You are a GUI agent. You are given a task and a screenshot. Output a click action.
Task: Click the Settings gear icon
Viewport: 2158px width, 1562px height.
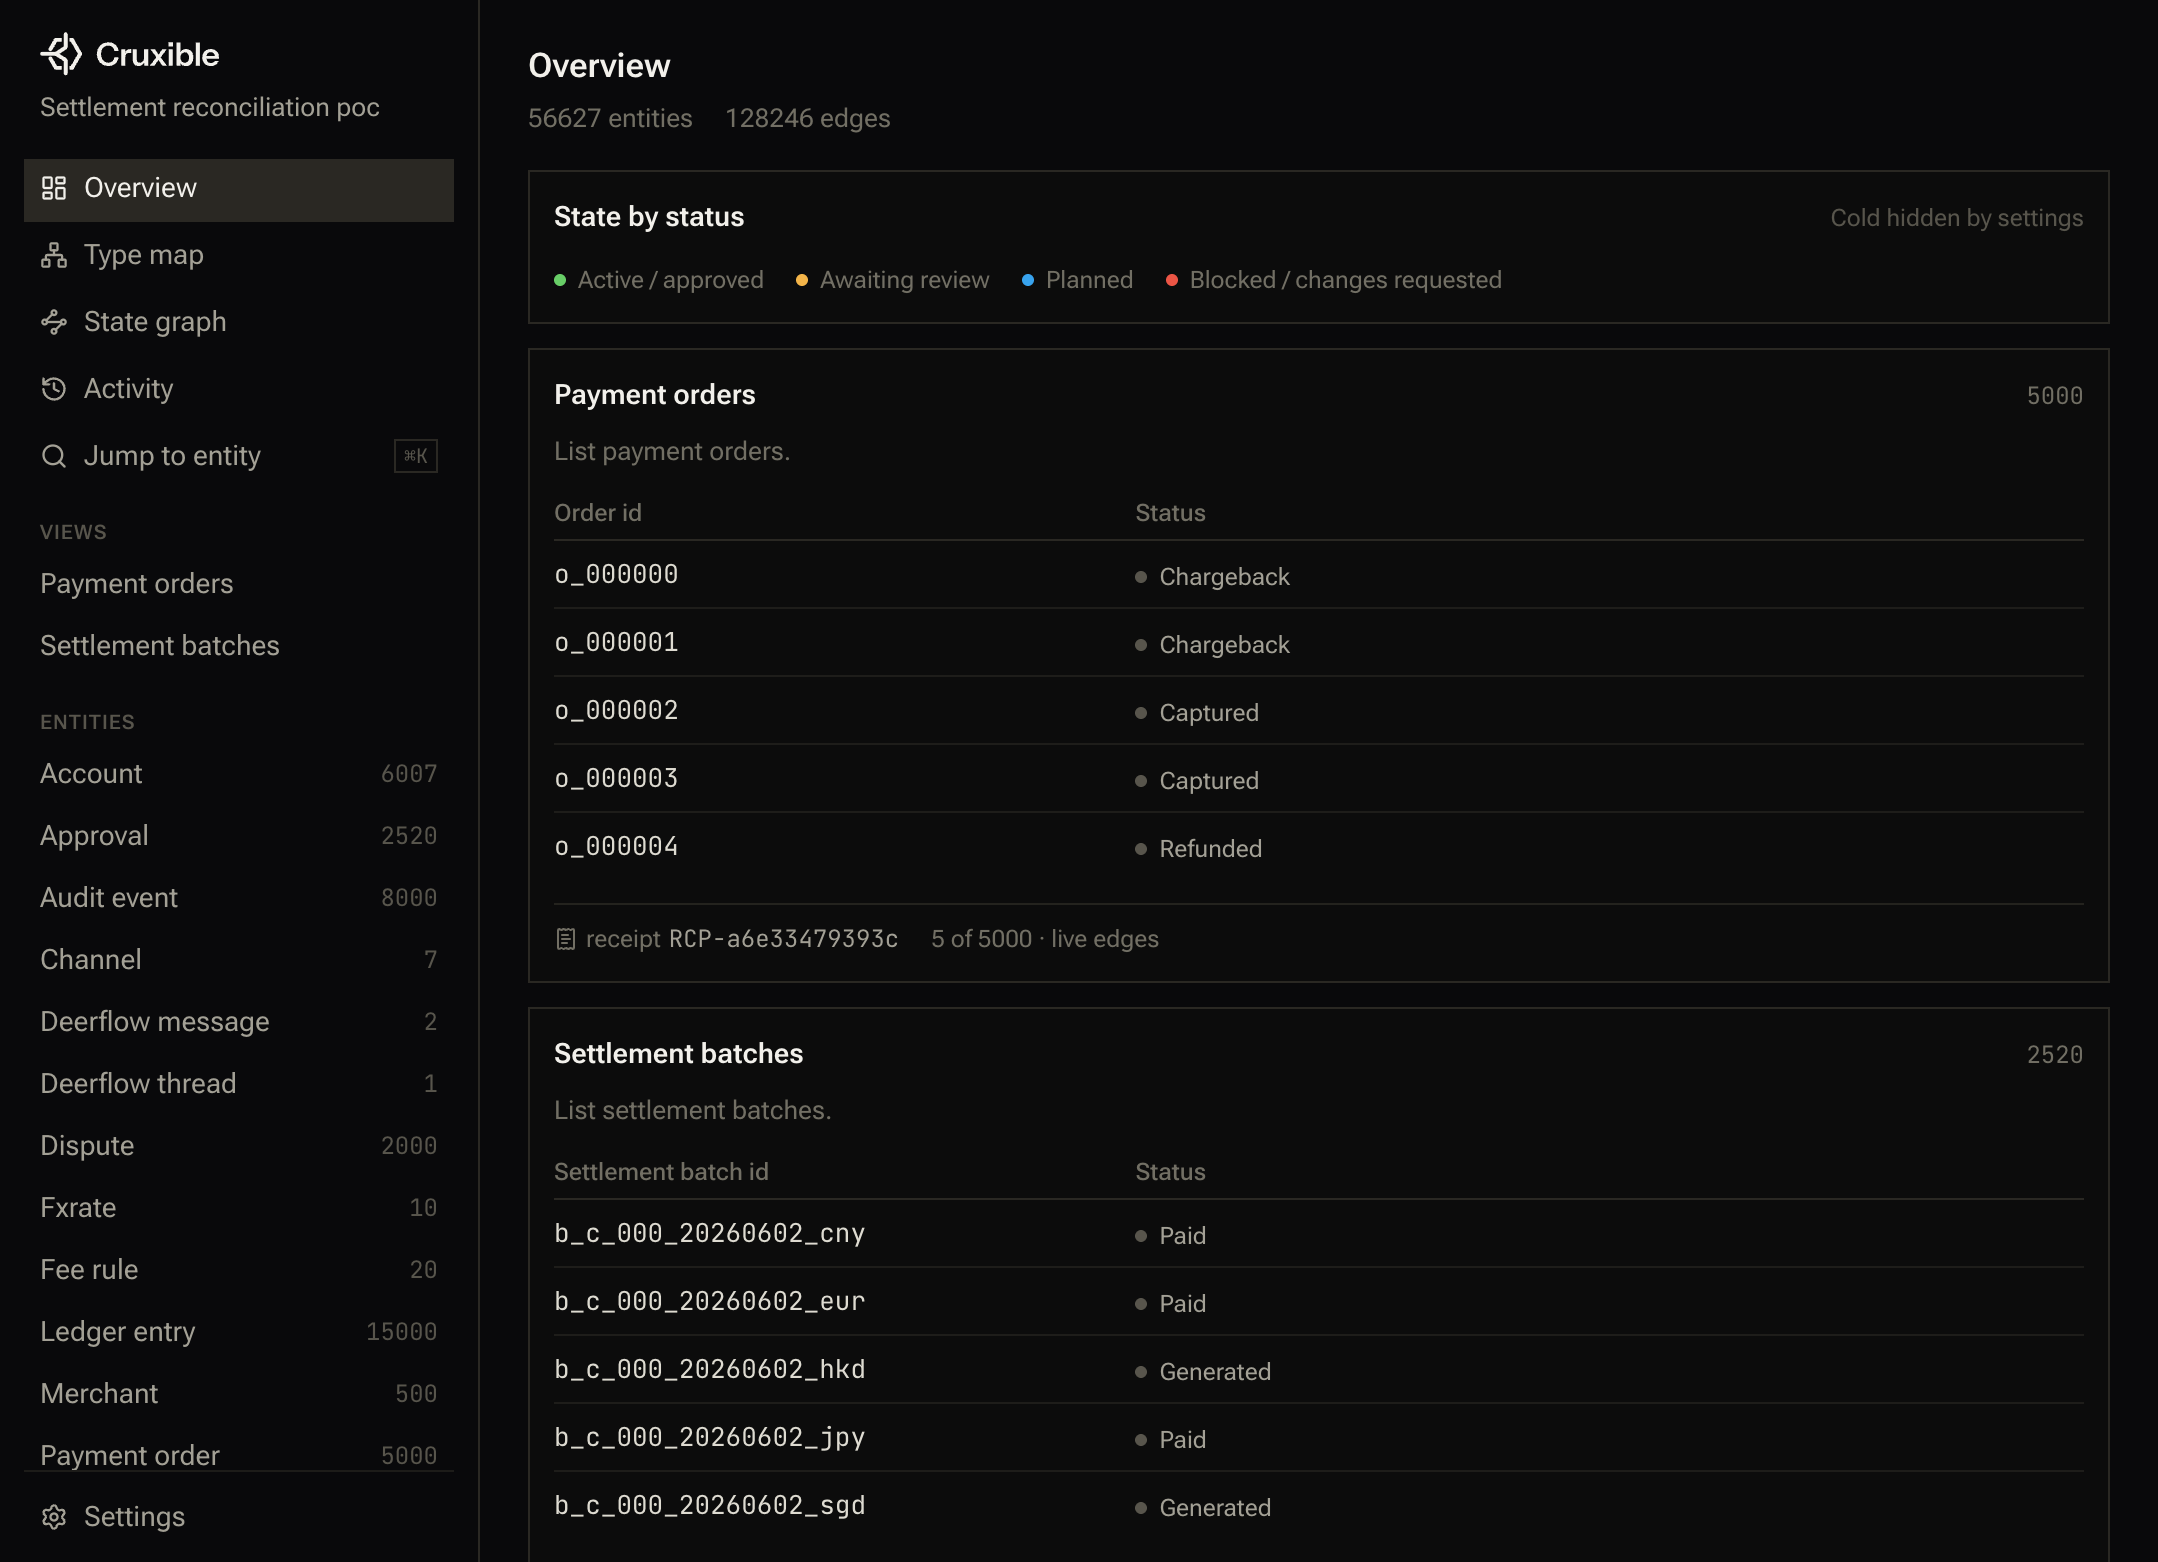point(54,1517)
